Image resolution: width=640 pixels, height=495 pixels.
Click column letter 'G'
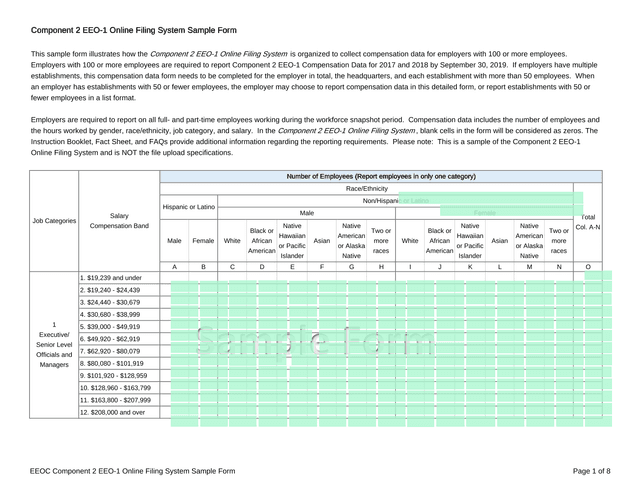pyautogui.click(x=351, y=267)
